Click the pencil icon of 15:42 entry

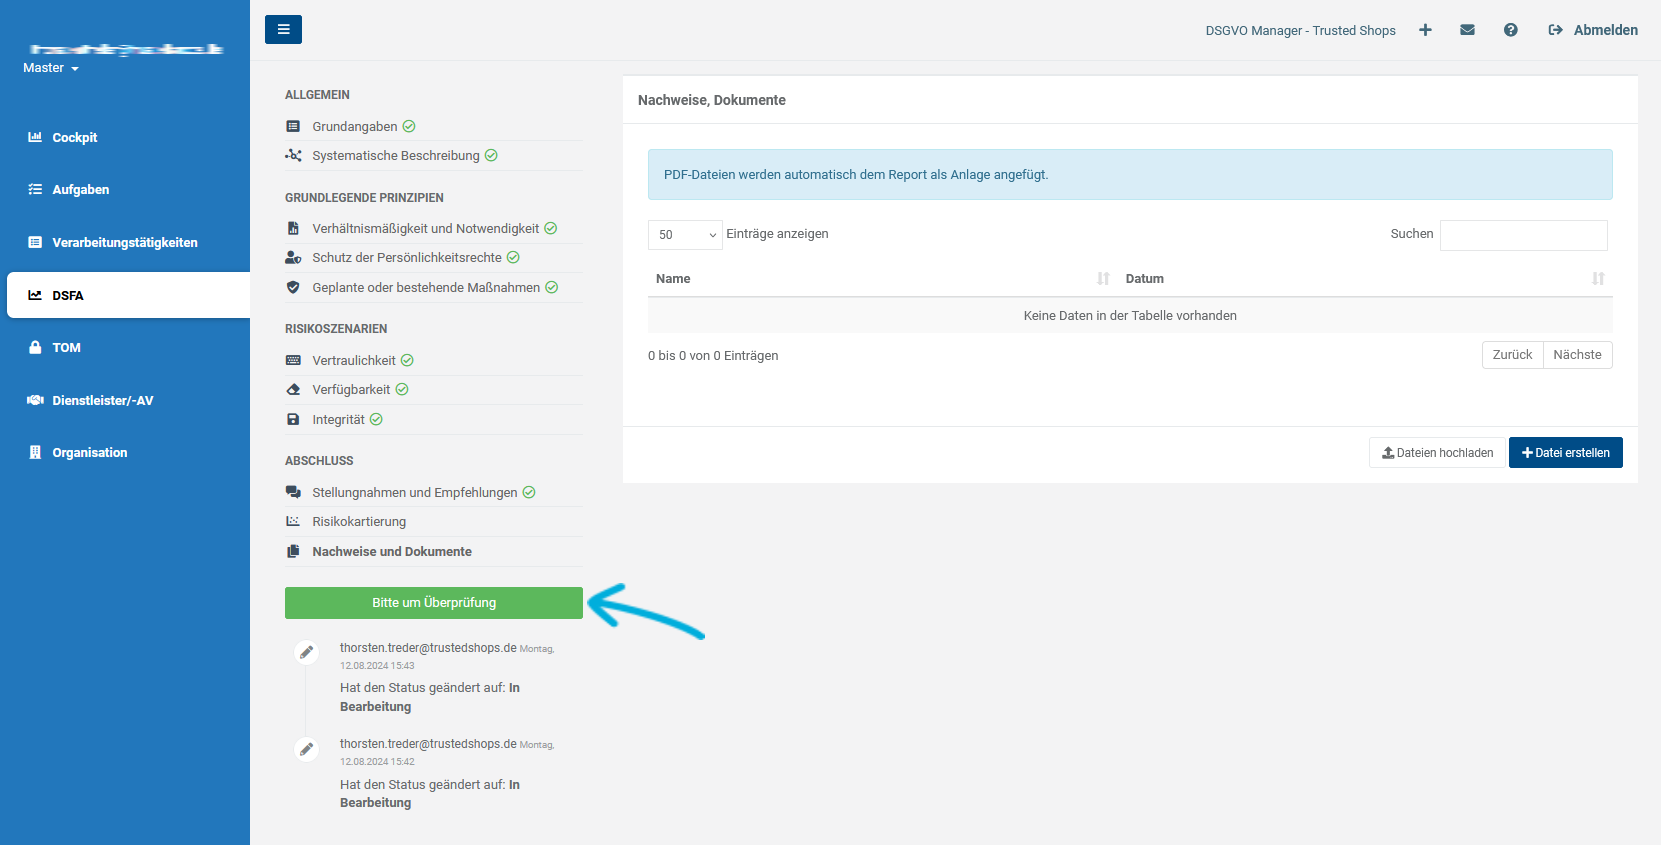coord(307,749)
